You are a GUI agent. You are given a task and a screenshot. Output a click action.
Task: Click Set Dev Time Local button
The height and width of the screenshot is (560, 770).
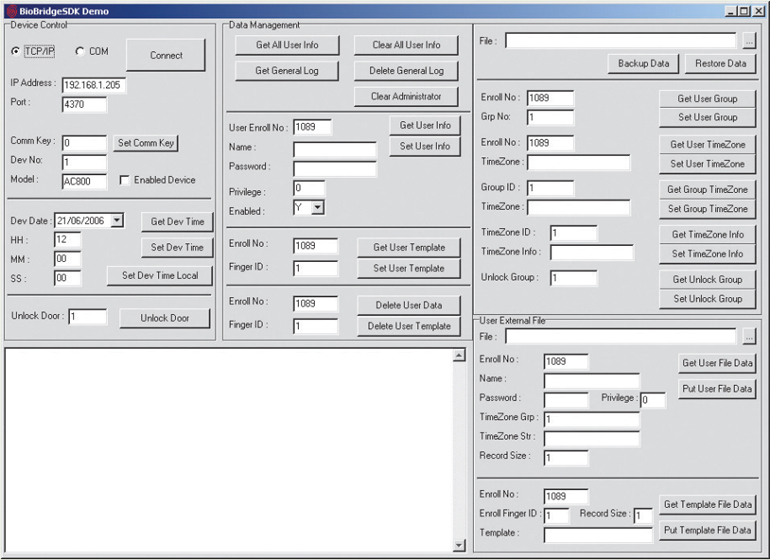click(x=160, y=276)
